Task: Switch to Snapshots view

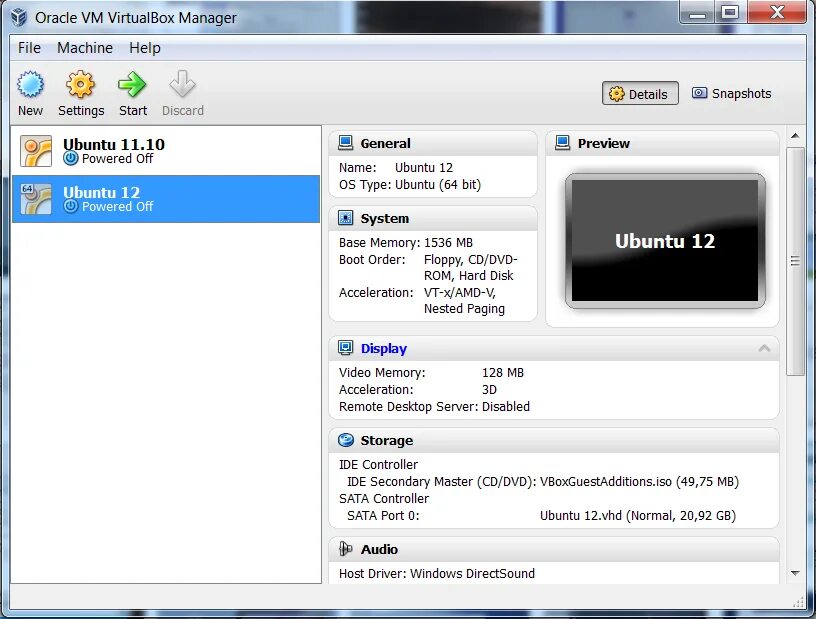Action: point(732,94)
